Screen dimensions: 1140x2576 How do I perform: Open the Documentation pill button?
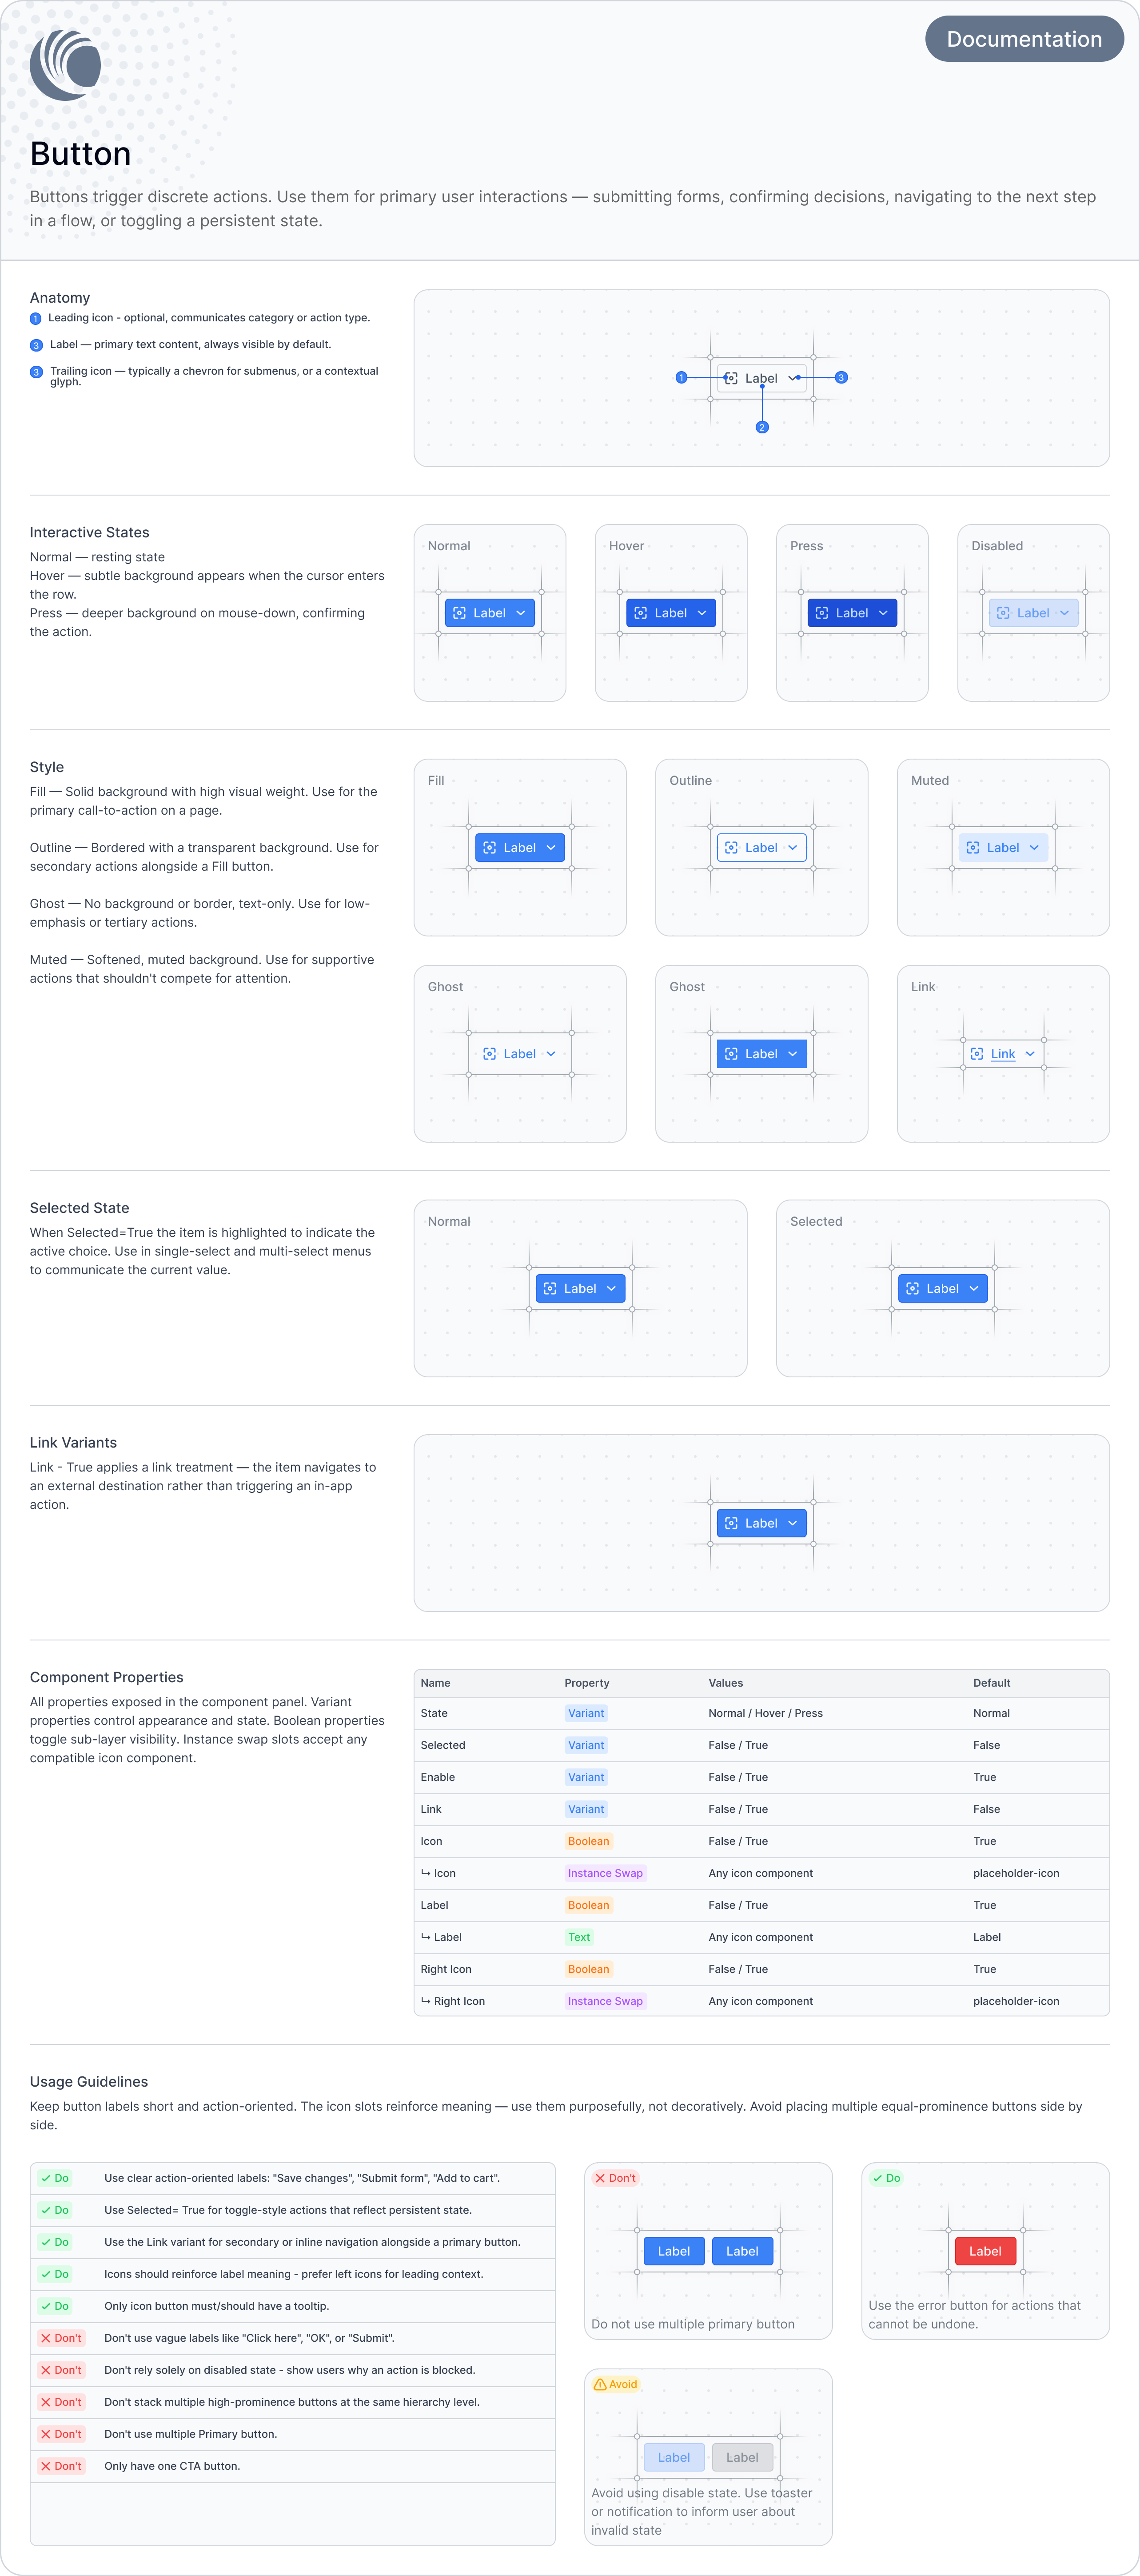coord(1024,39)
